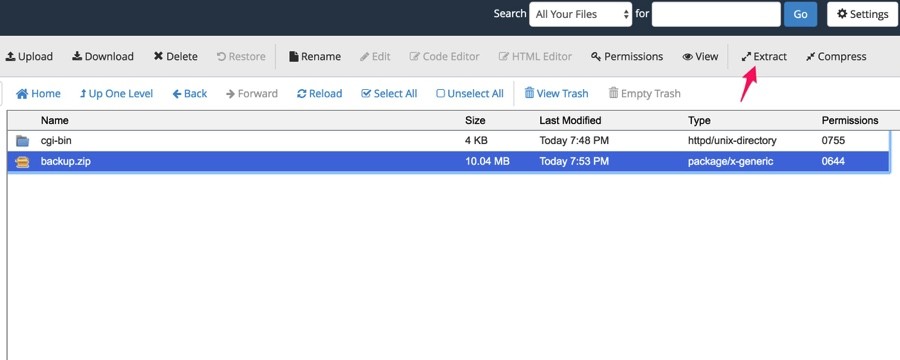This screenshot has height=360, width=900.
Task: Open the Settings button
Action: [x=863, y=14]
